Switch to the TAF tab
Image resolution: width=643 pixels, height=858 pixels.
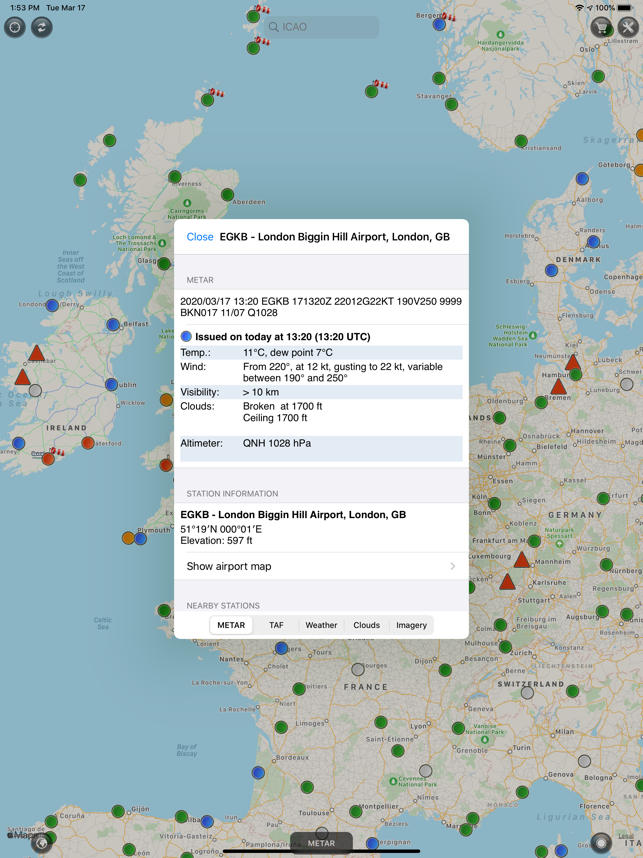(x=276, y=625)
